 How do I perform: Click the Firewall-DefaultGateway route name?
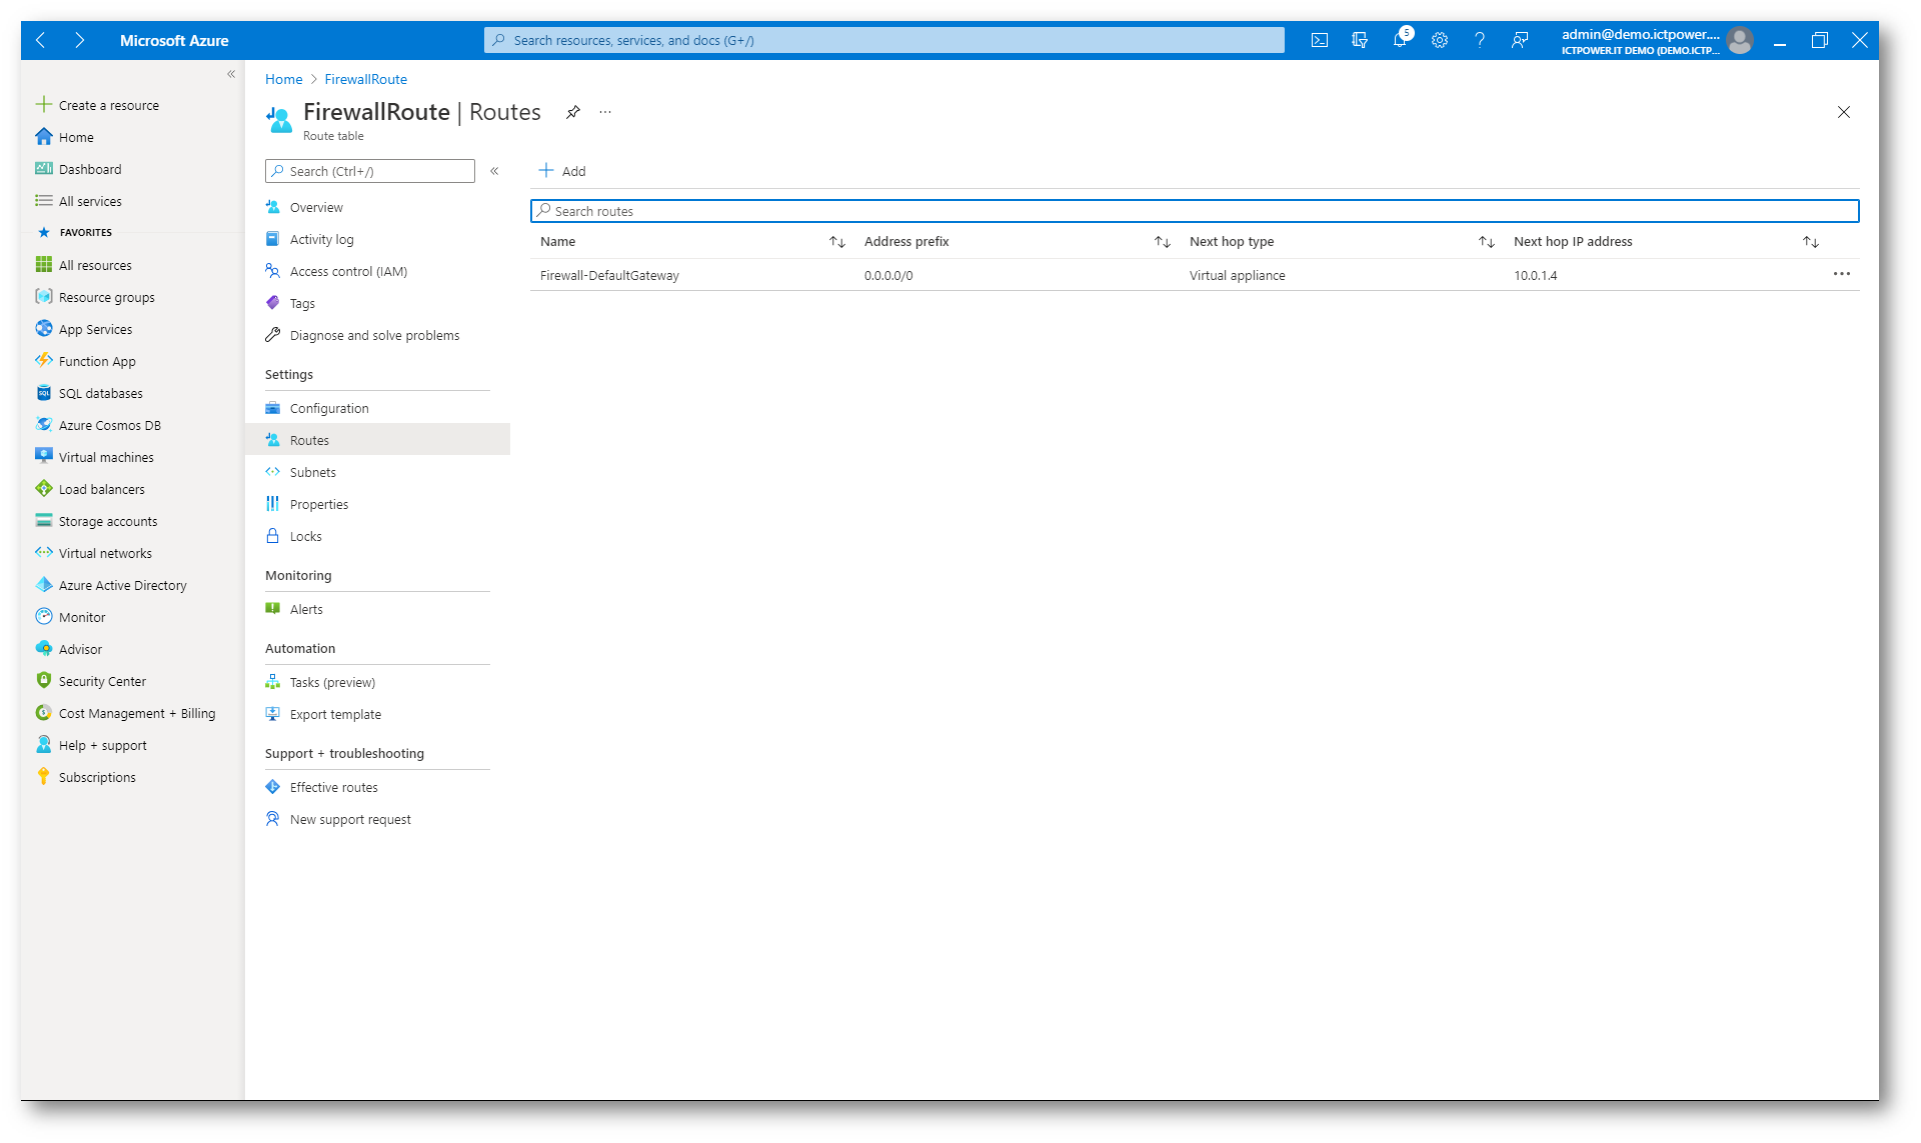[x=609, y=275]
